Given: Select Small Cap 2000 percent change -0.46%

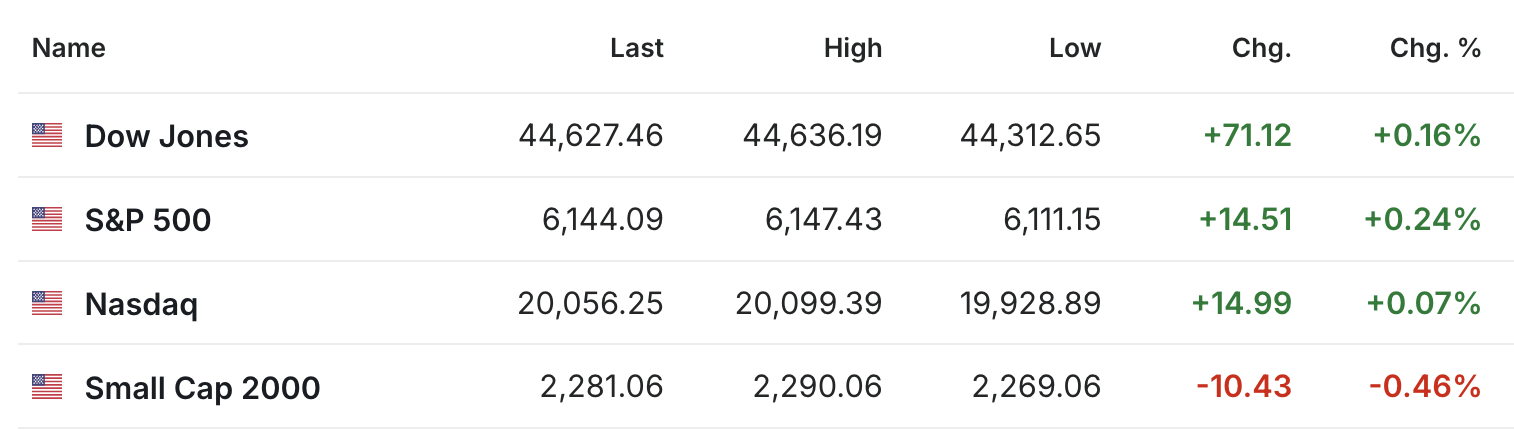Looking at the screenshot, I should point(1424,386).
